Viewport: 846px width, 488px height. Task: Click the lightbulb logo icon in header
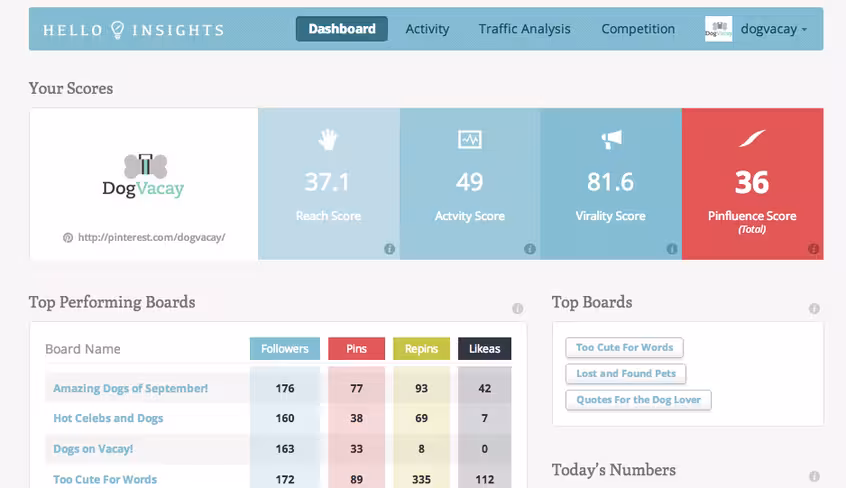click(x=118, y=29)
